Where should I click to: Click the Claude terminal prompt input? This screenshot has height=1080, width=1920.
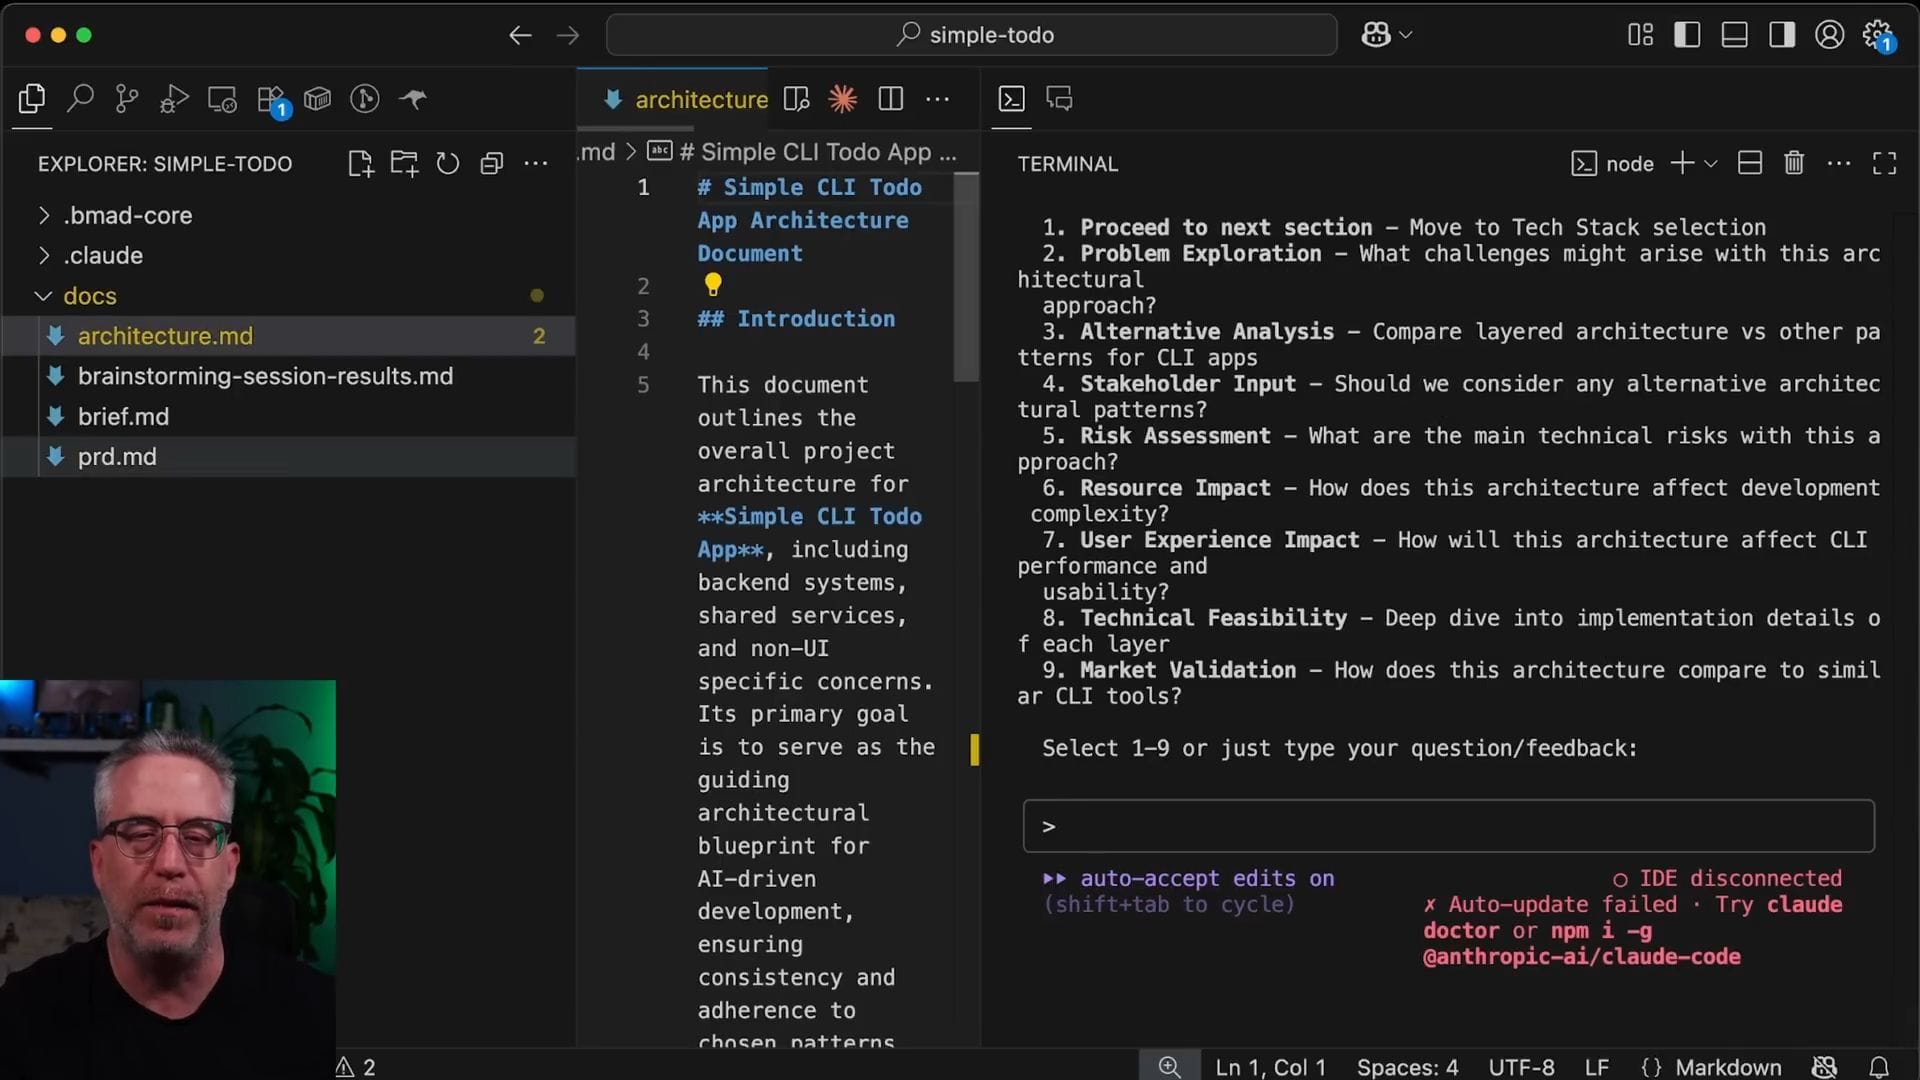pyautogui.click(x=1448, y=826)
